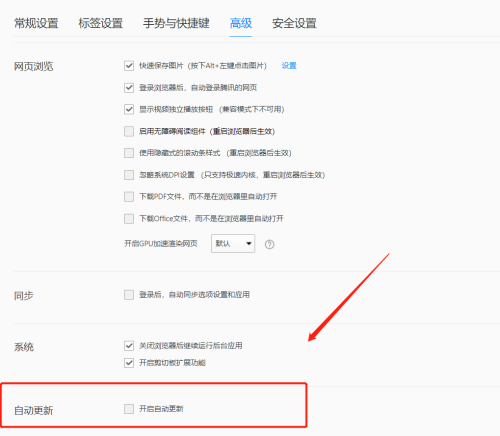Screen dimensions: 500x436
Task: Uncheck 关闭浏览器后继续运行后台应用
Action: coord(129,346)
